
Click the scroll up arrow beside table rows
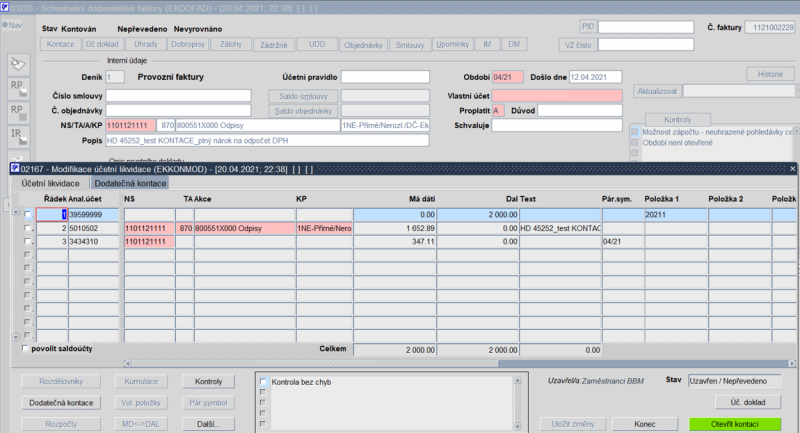[16, 212]
